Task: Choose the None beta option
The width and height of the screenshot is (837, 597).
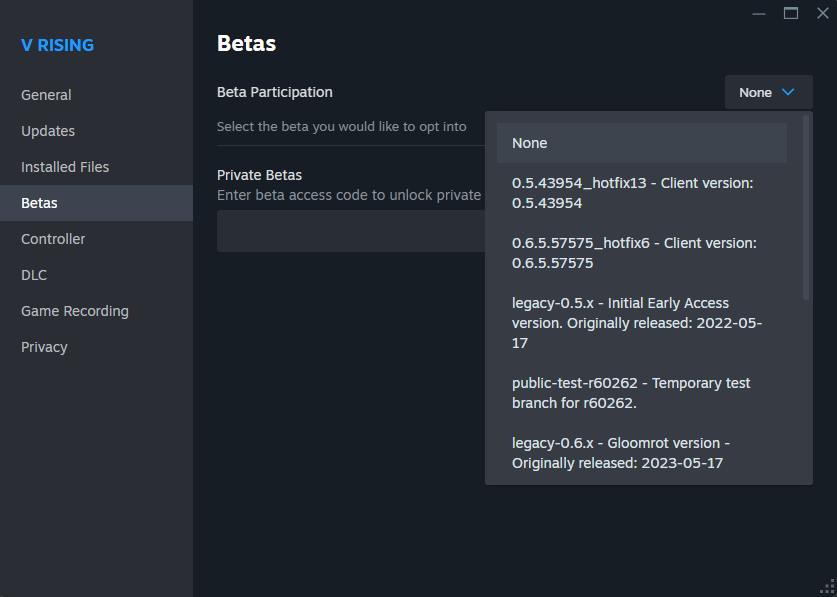Action: tap(641, 143)
